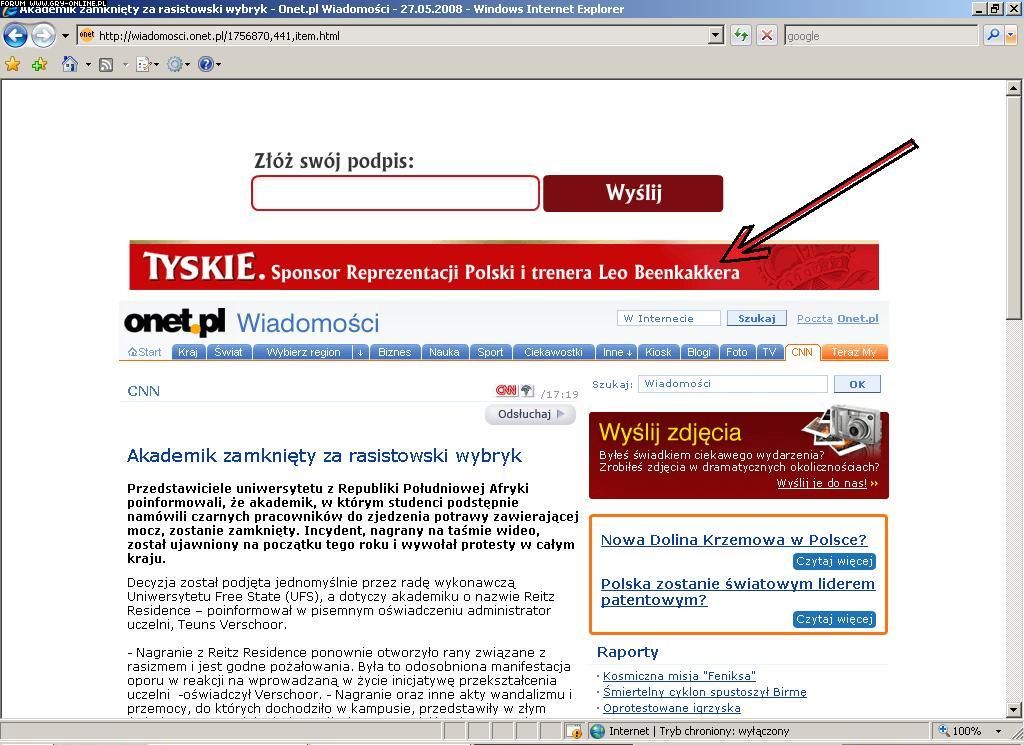Open the Wybierz region tab
1024x745 pixels.
click(304, 352)
